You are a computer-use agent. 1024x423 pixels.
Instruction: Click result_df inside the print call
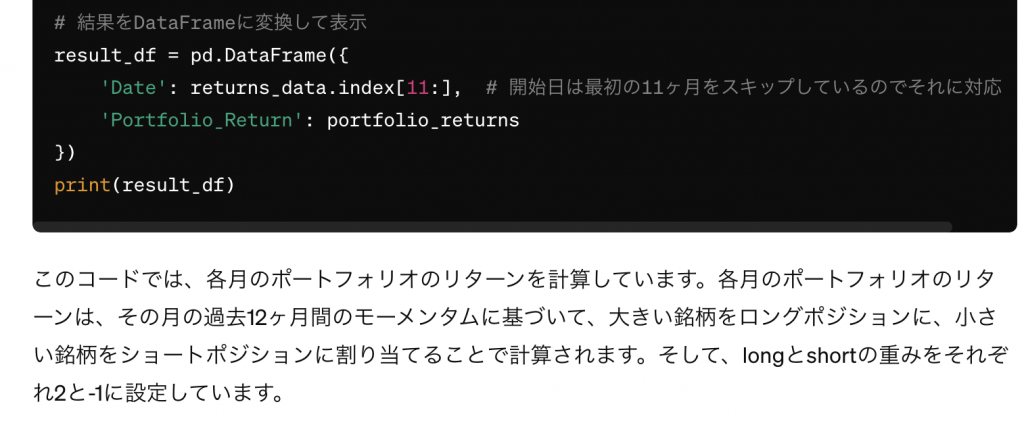click(x=173, y=186)
